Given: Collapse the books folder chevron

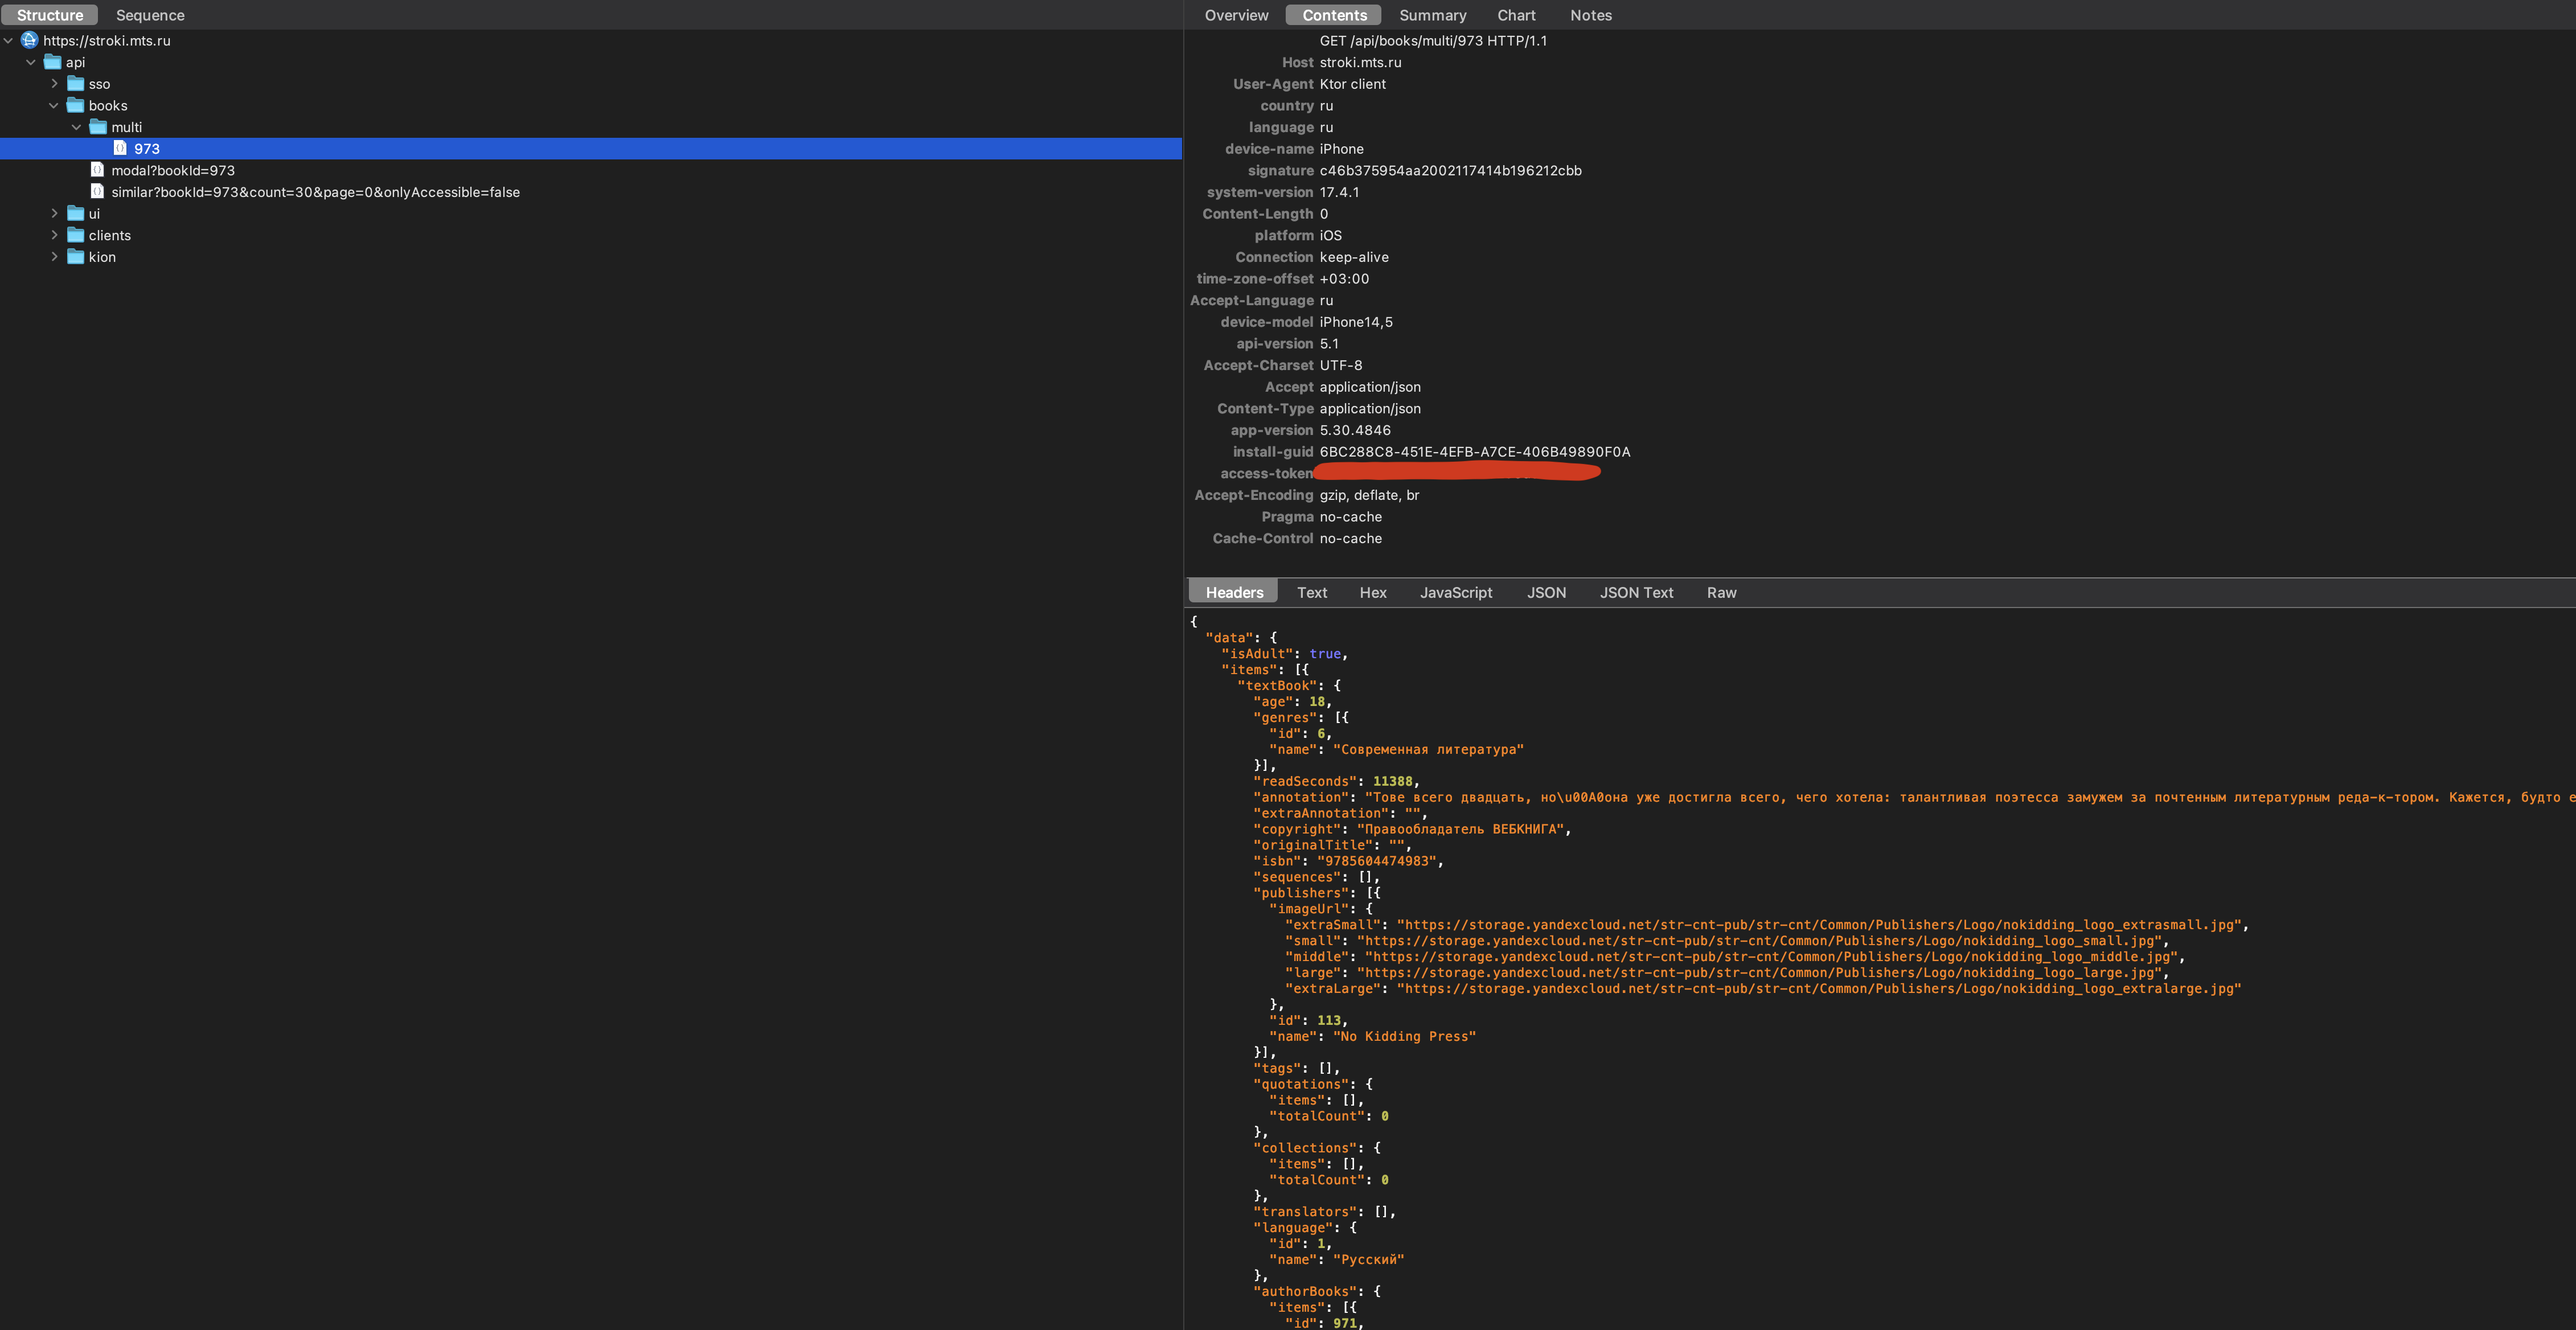Looking at the screenshot, I should (x=54, y=105).
